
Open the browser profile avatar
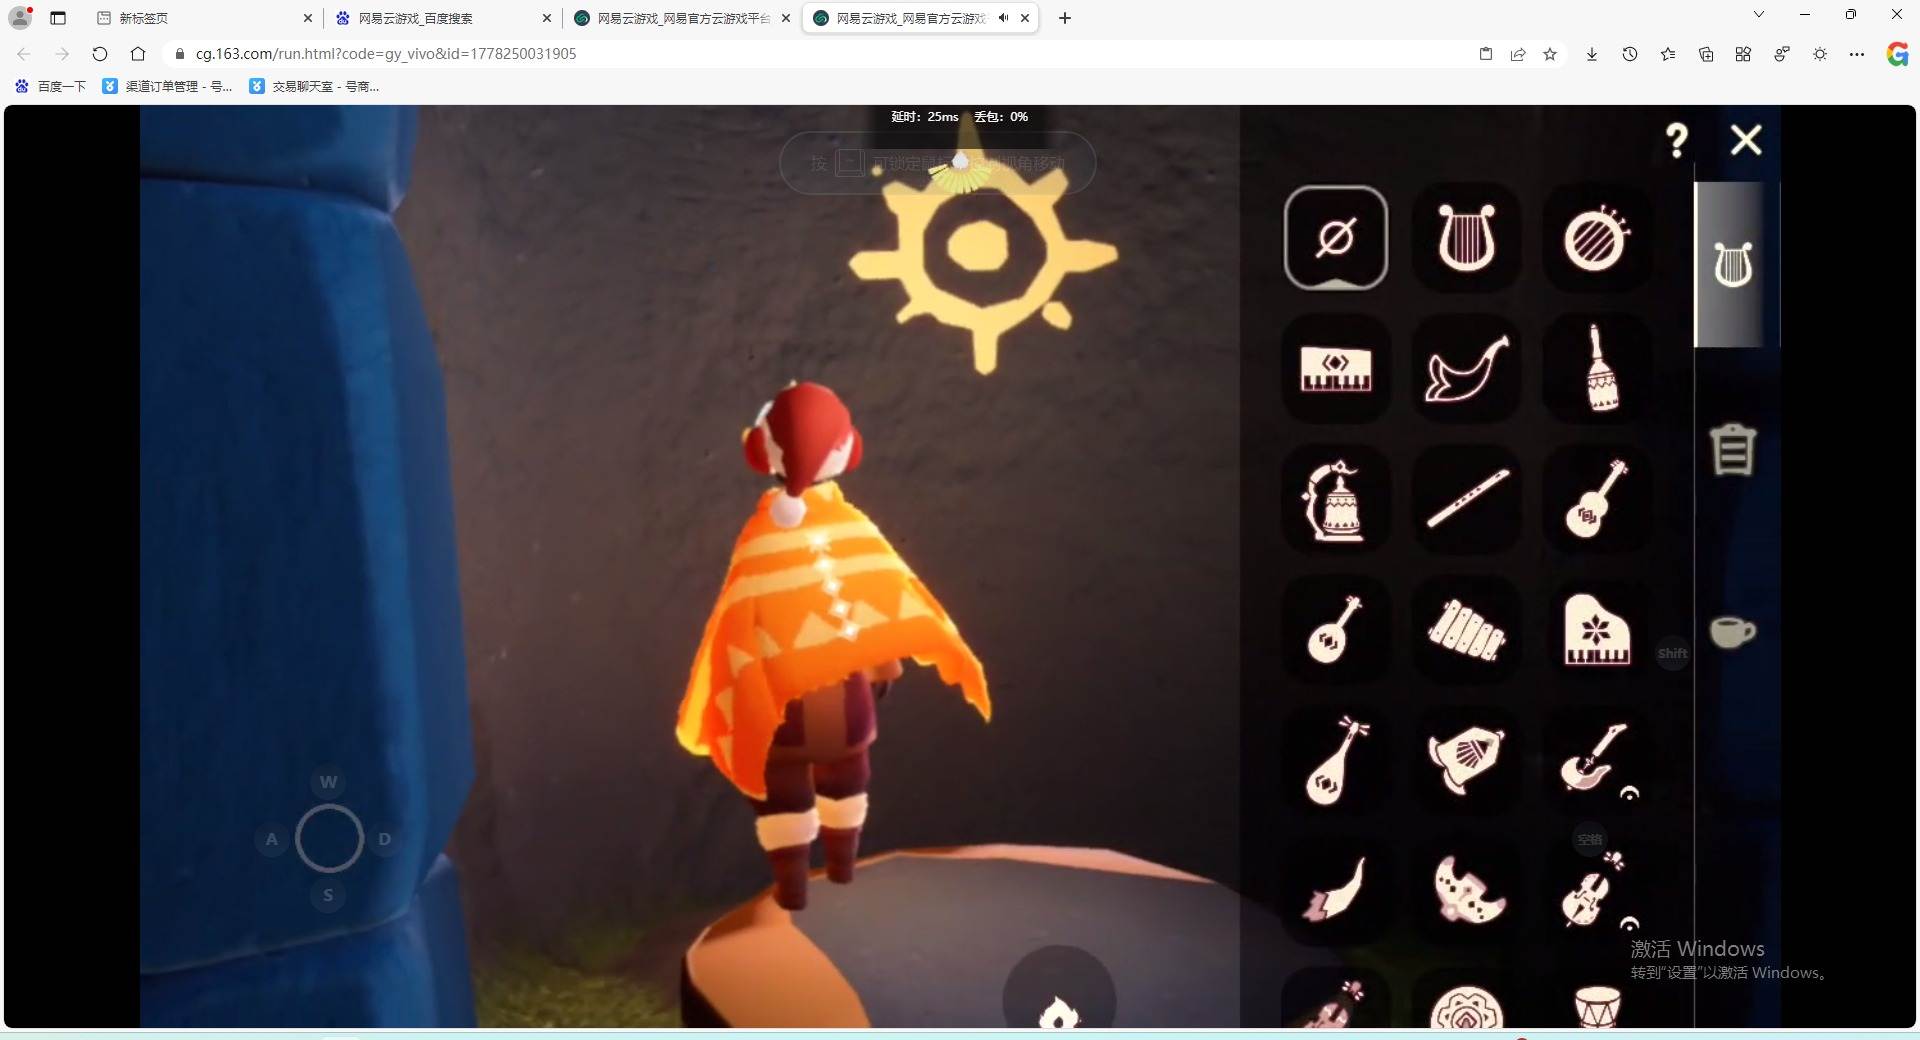[20, 17]
